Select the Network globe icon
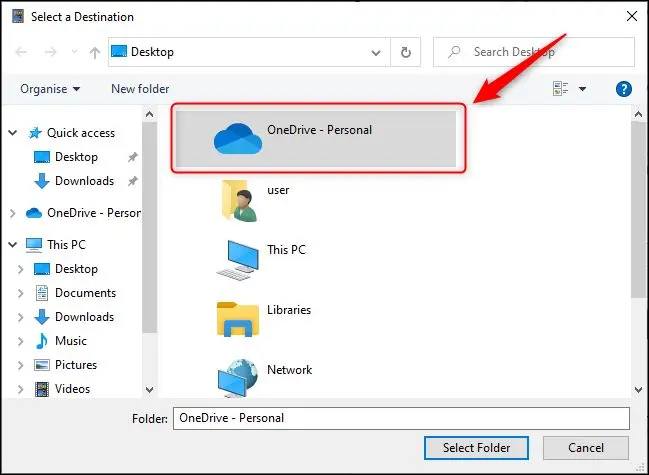Image resolution: width=649 pixels, height=475 pixels. [238, 378]
